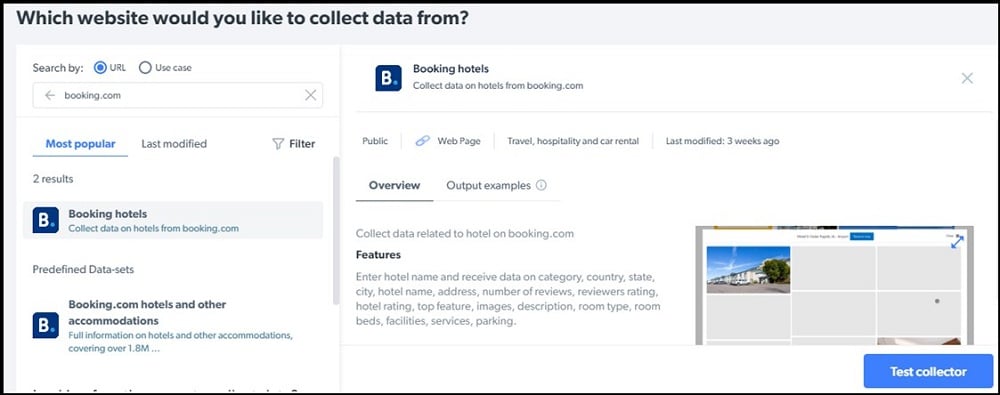Click the Web Page link icon
This screenshot has height=395, width=1000.
pyautogui.click(x=423, y=141)
